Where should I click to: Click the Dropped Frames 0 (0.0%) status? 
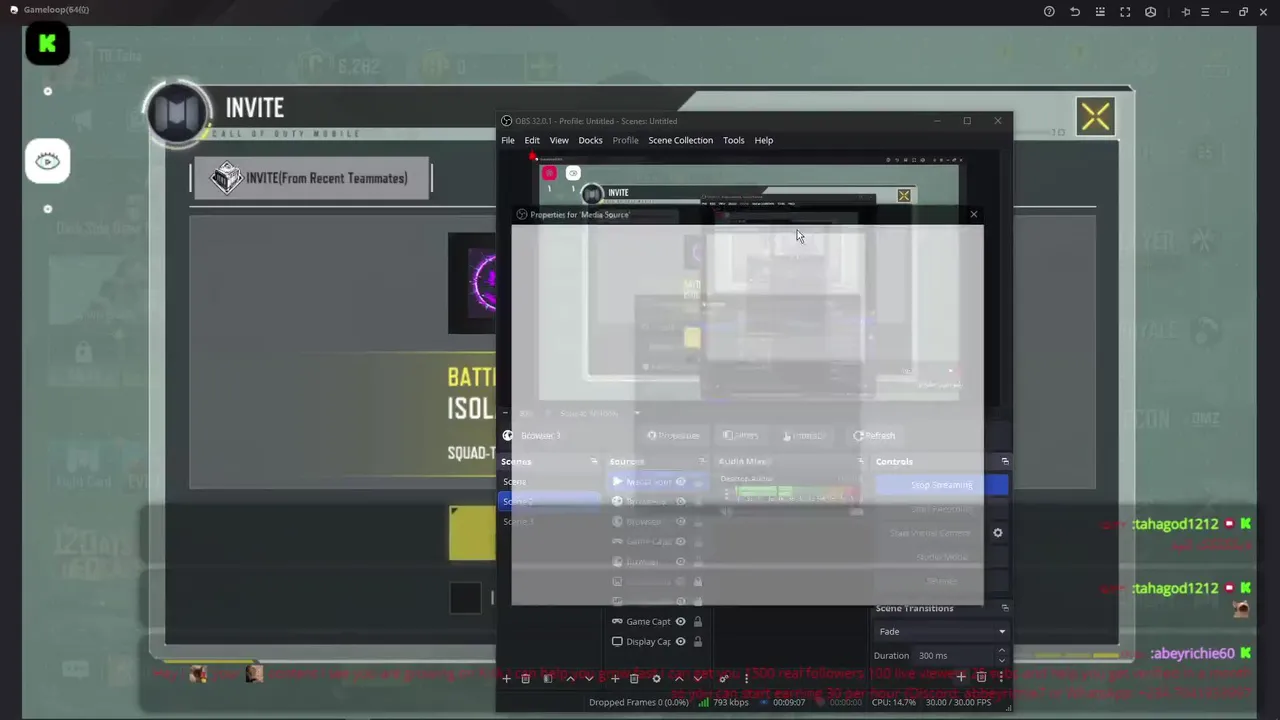639,702
